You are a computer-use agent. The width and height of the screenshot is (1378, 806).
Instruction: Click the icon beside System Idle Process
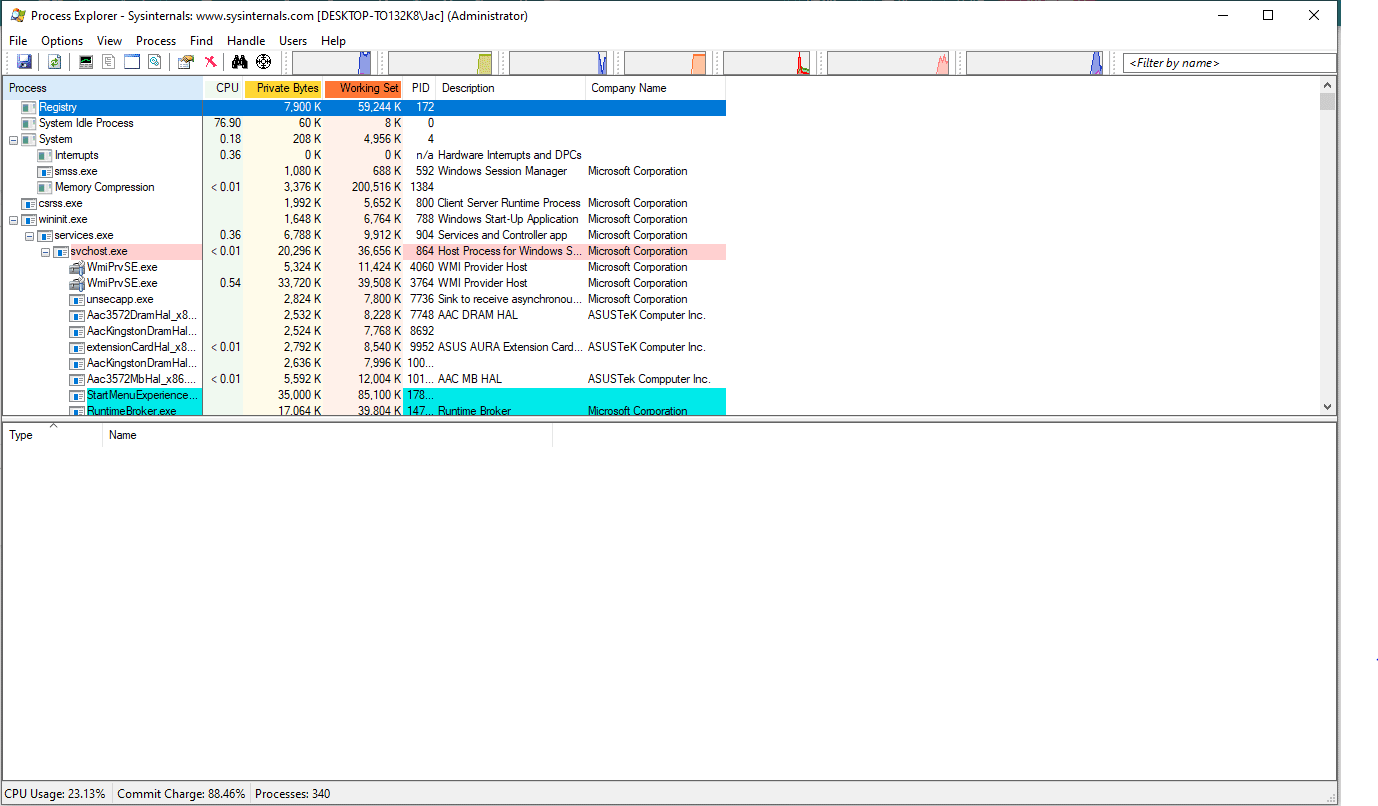(29, 123)
